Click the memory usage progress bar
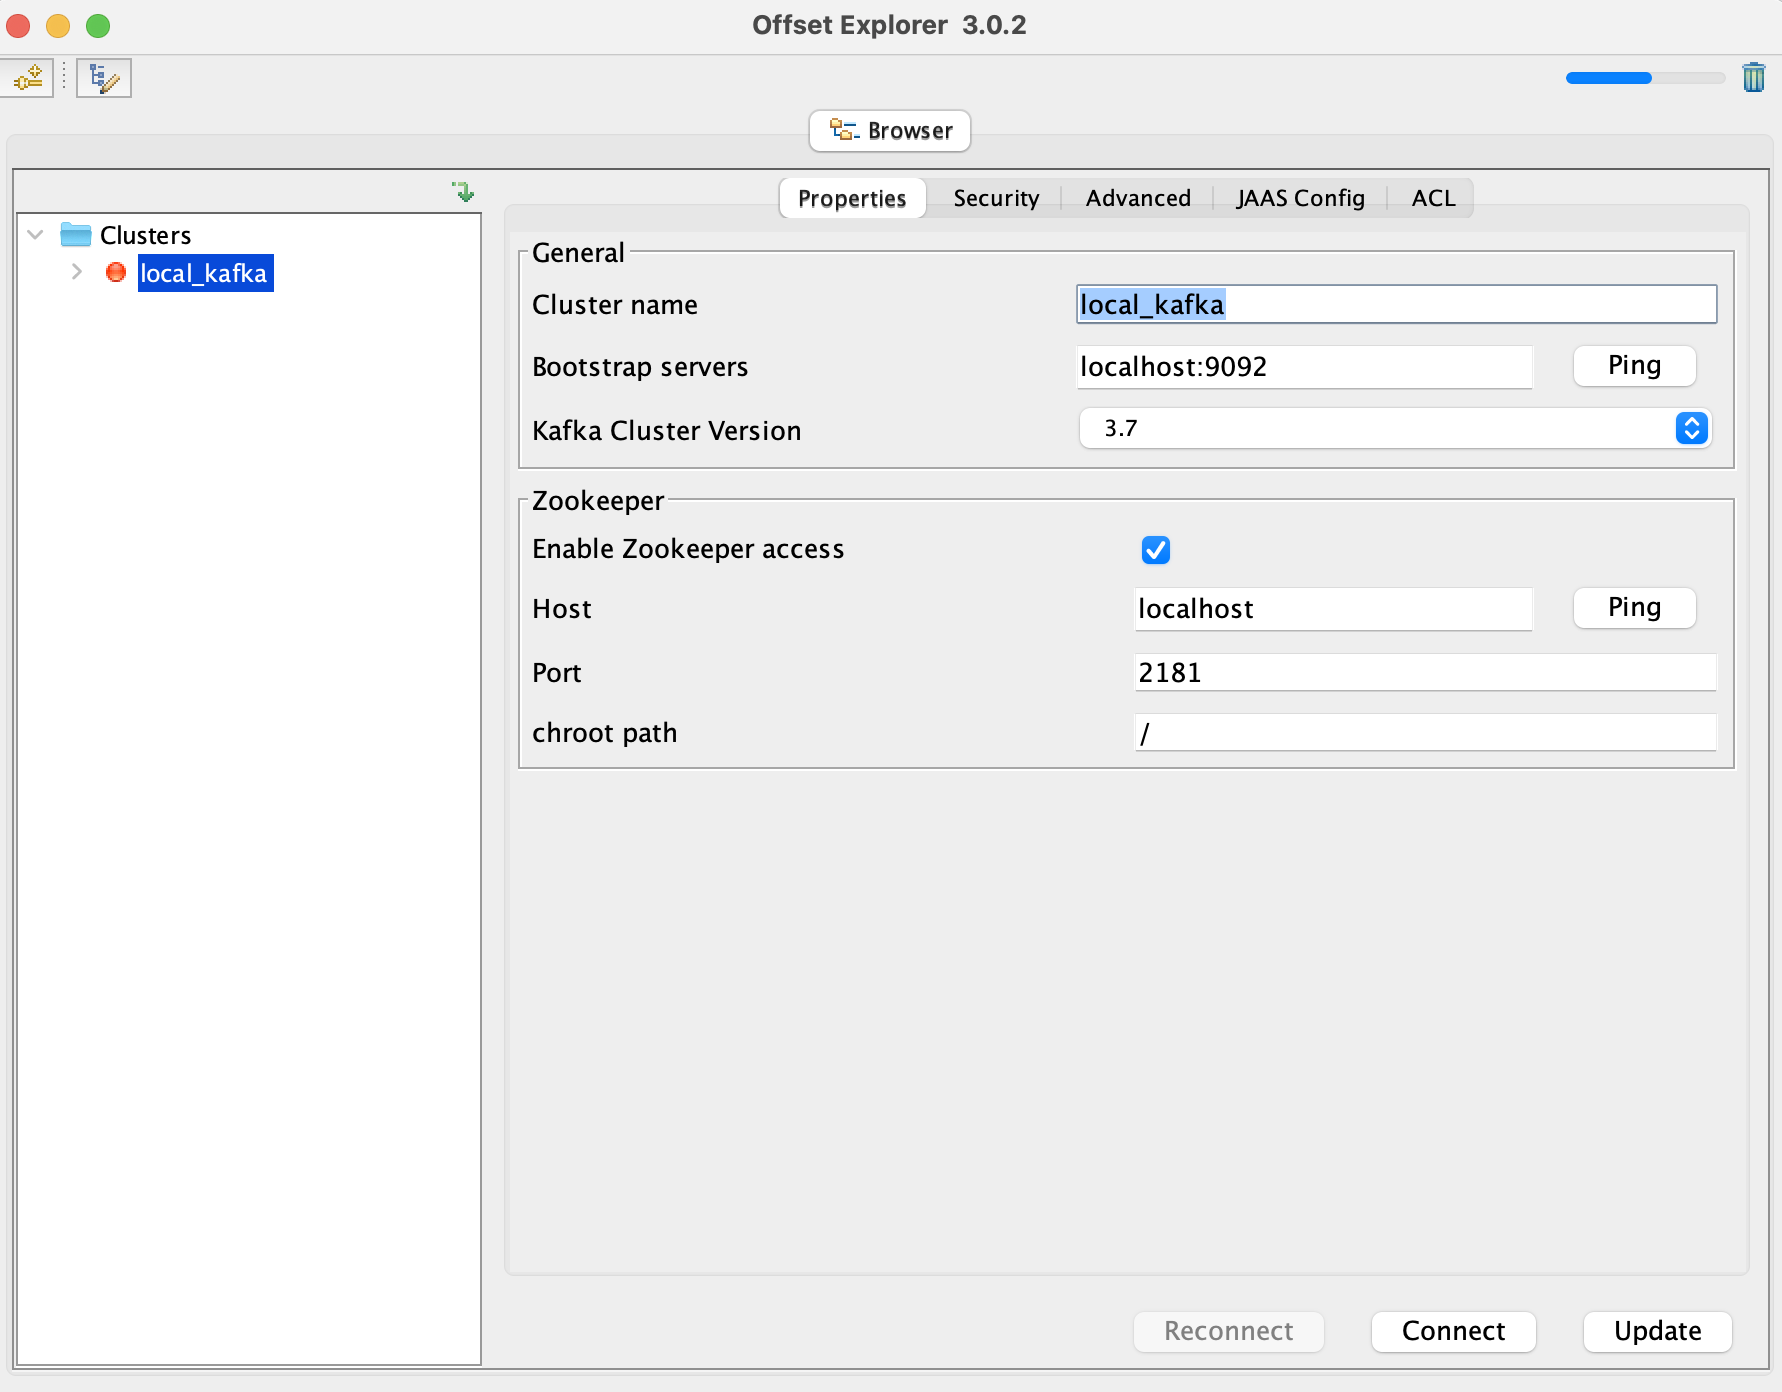 [x=1645, y=78]
